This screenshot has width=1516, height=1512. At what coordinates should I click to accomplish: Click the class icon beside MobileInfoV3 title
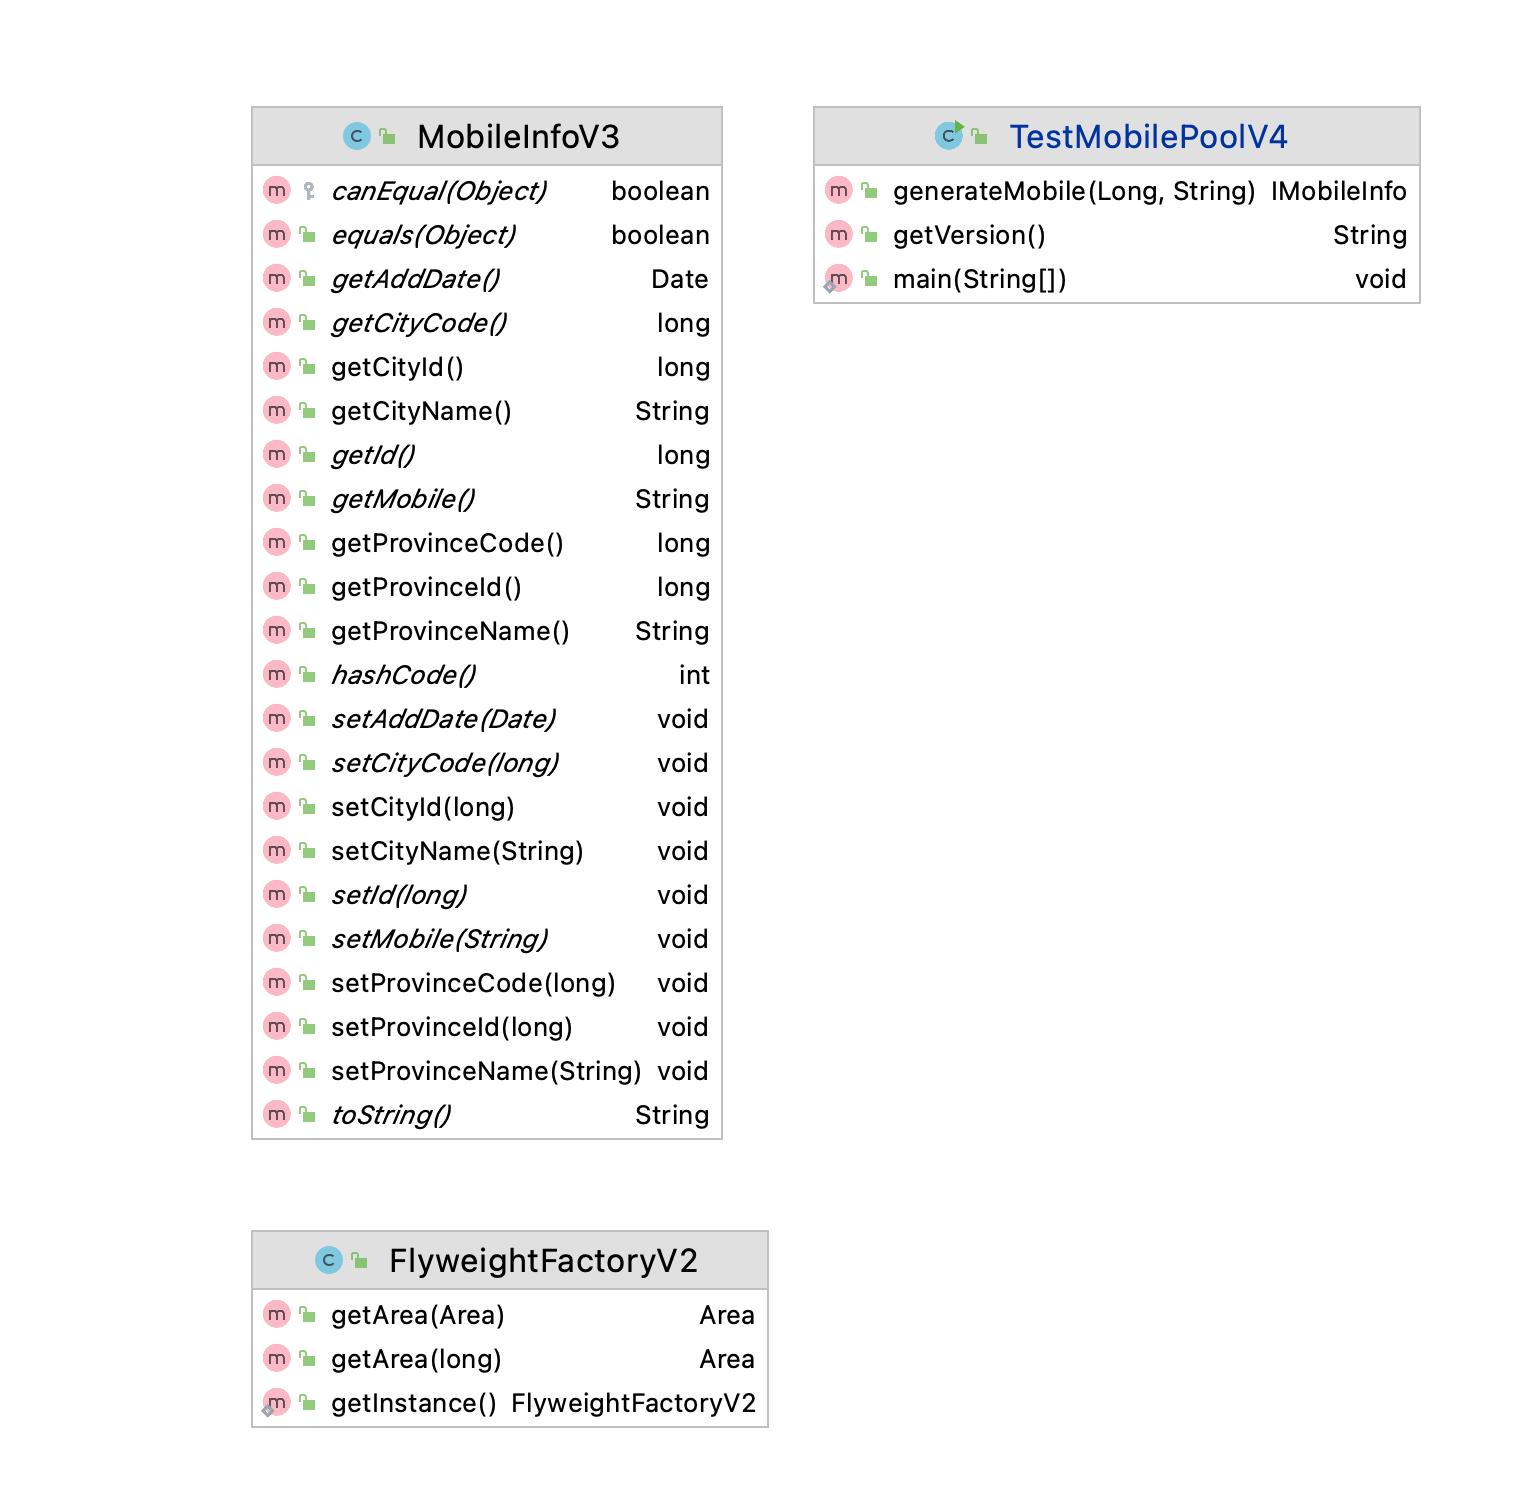[x=357, y=136]
